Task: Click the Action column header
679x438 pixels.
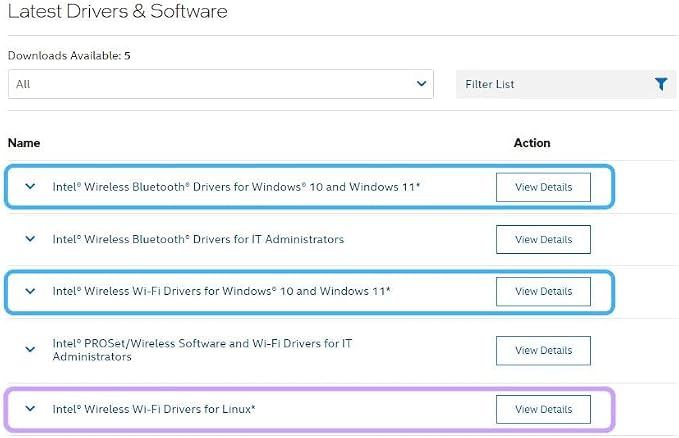Action: (x=532, y=143)
